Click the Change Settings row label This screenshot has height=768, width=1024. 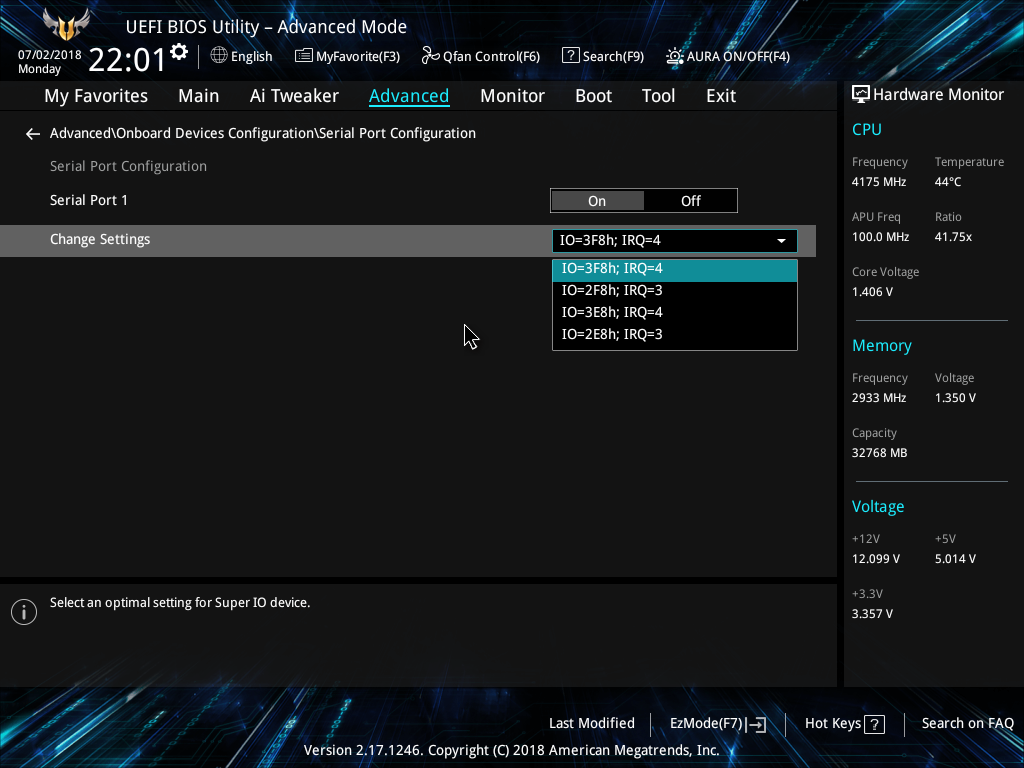click(100, 240)
